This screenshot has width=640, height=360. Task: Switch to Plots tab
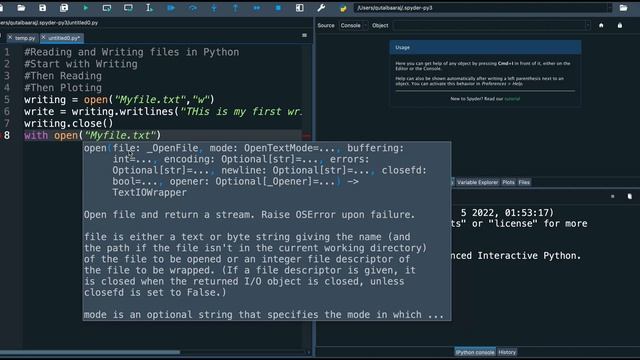(x=509, y=182)
